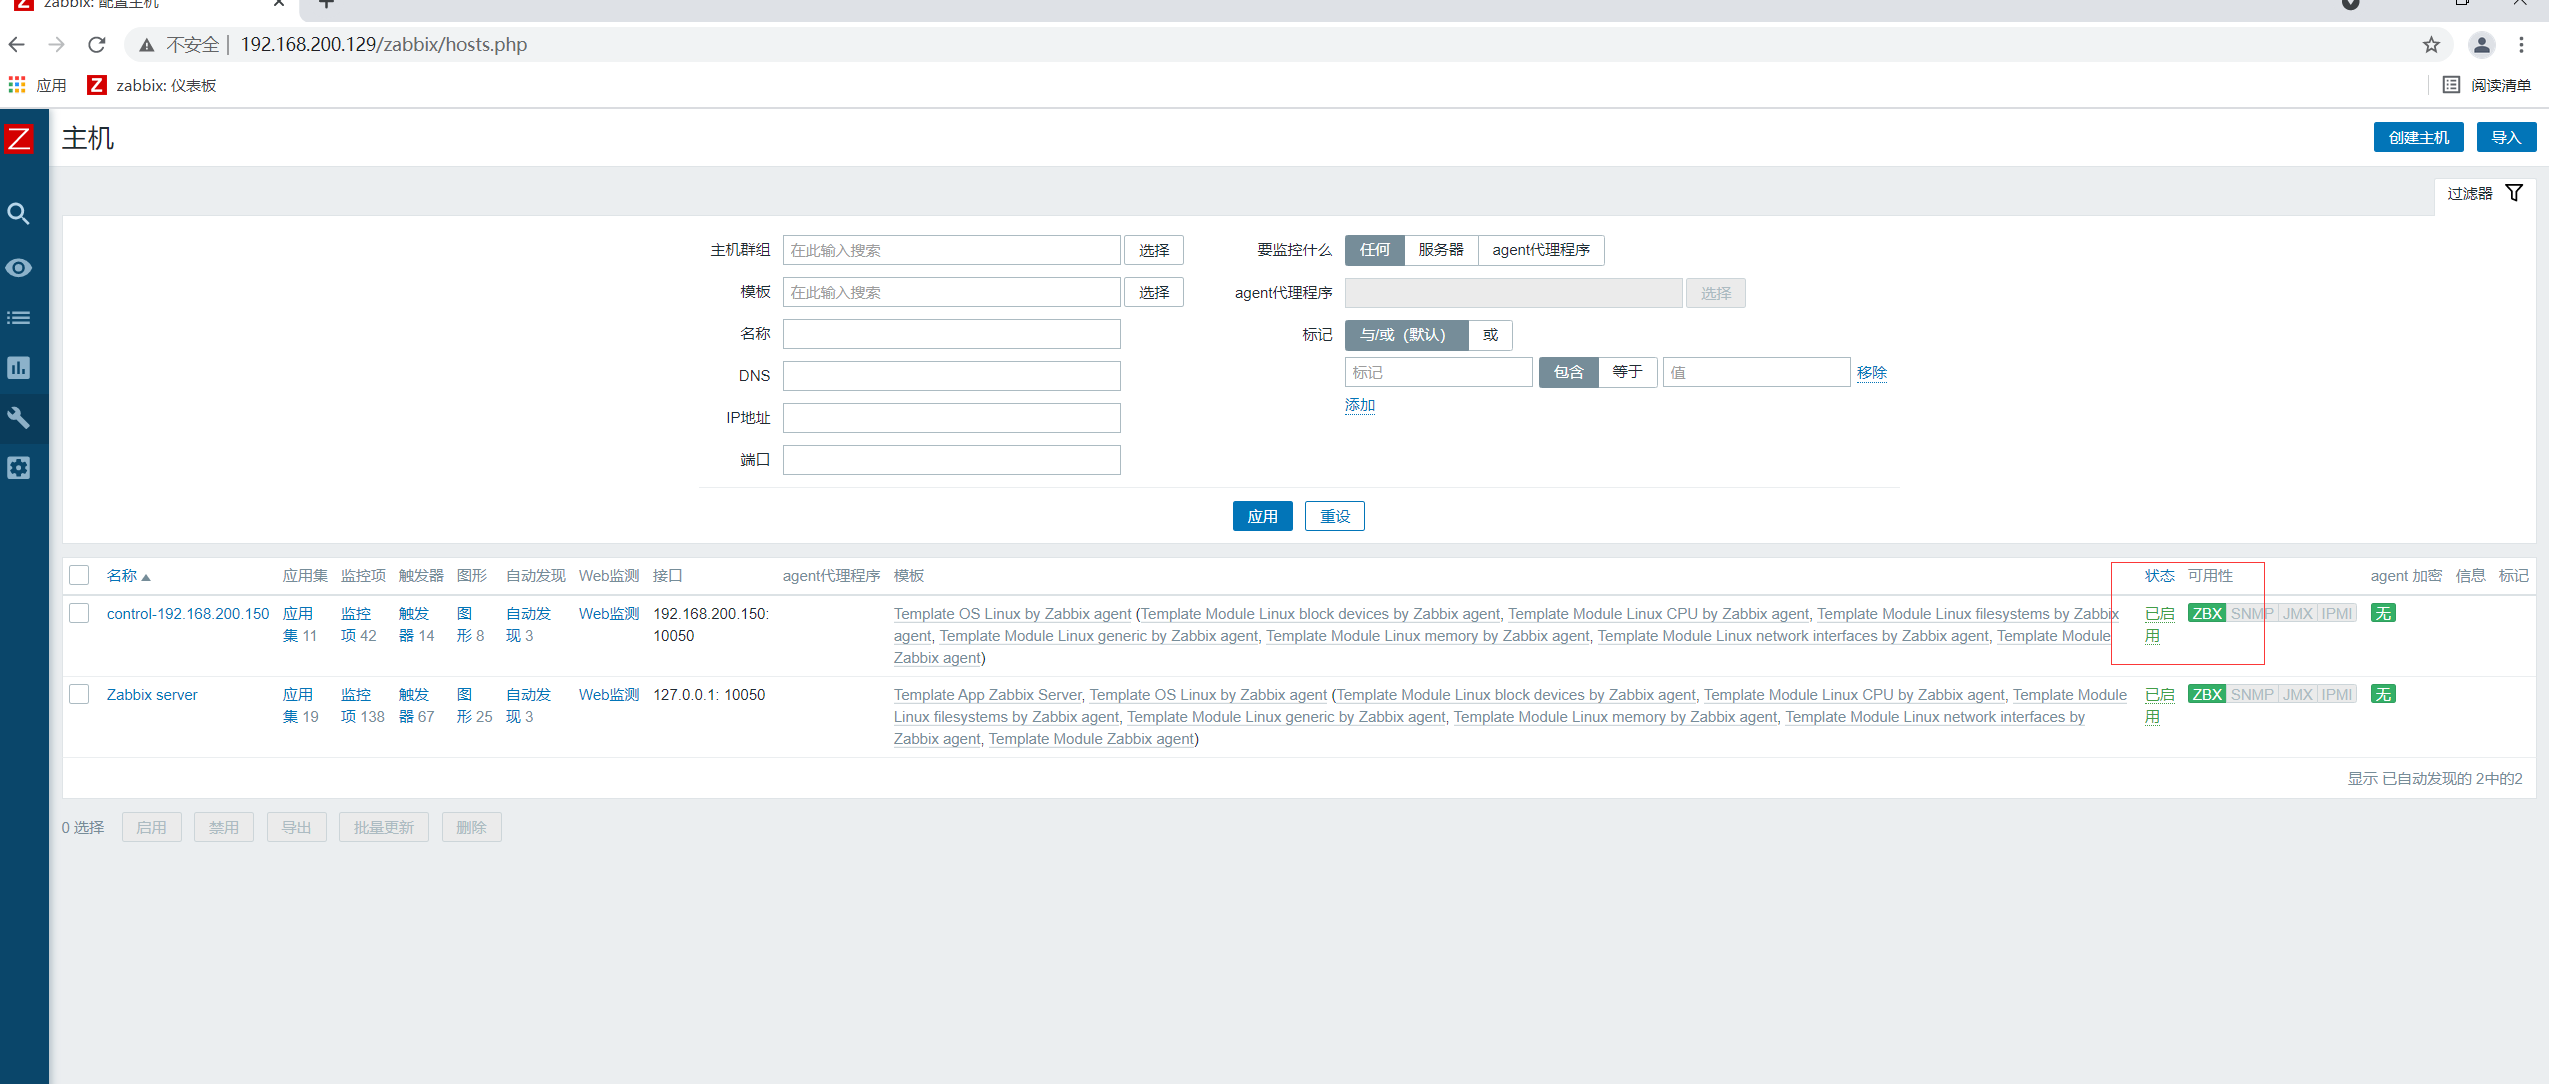The image size is (2549, 1084).
Task: Open Inventory list icon in sidebar
Action: pyautogui.click(x=19, y=318)
